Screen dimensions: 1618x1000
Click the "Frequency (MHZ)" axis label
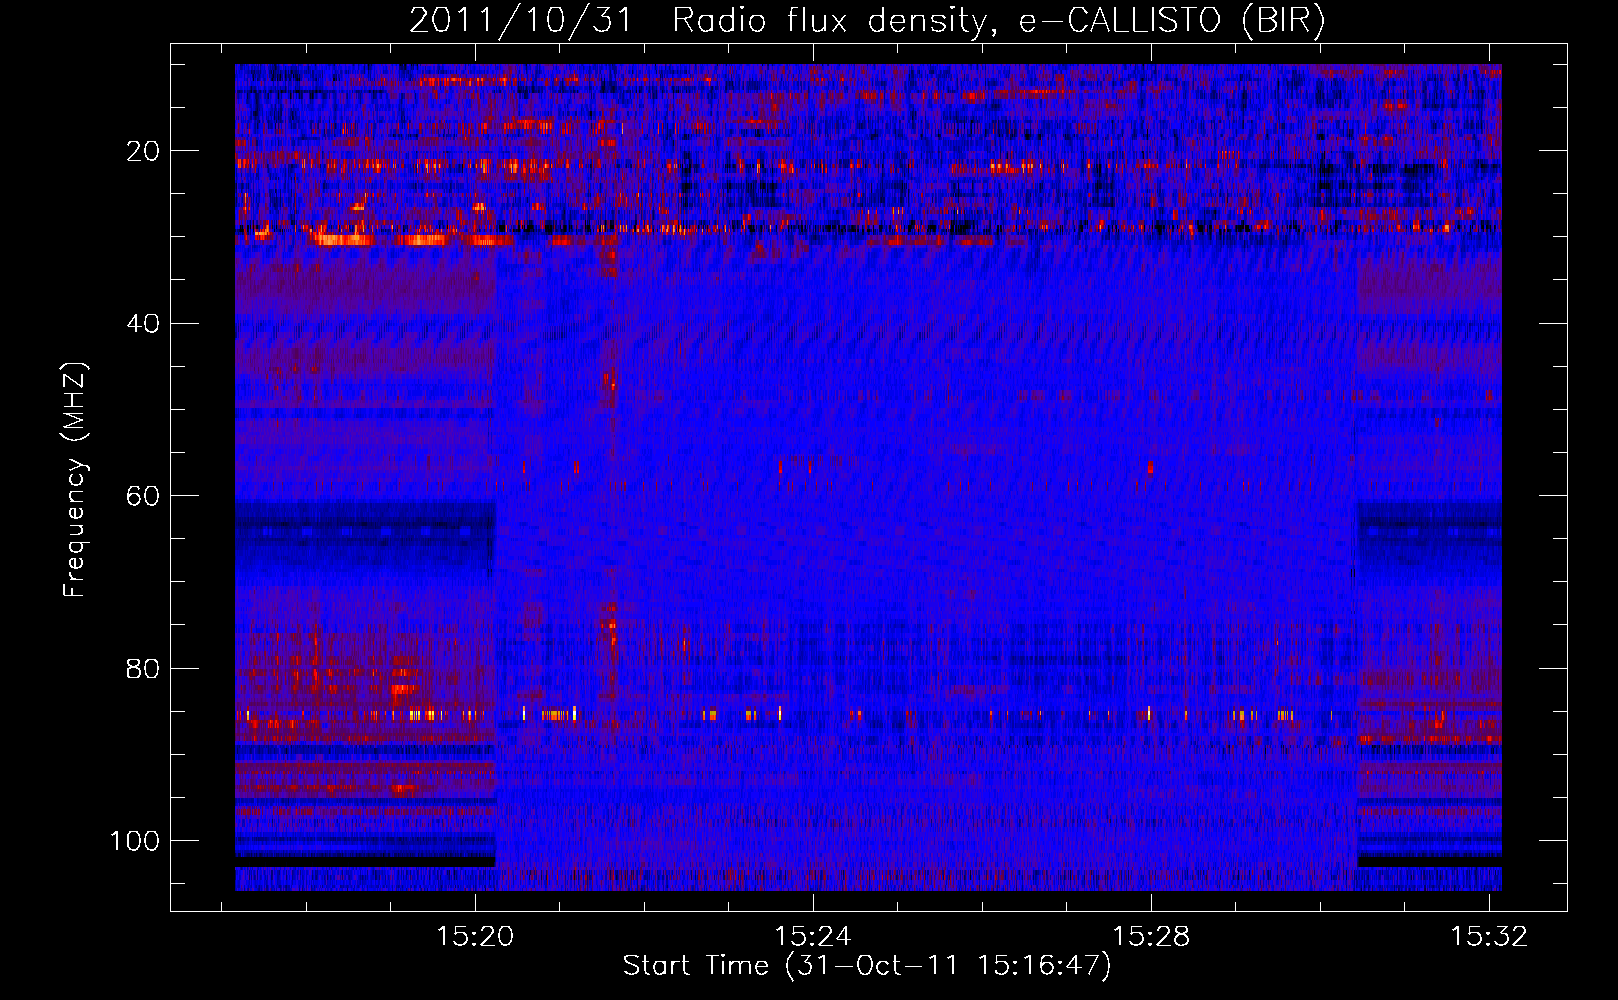coord(75,480)
